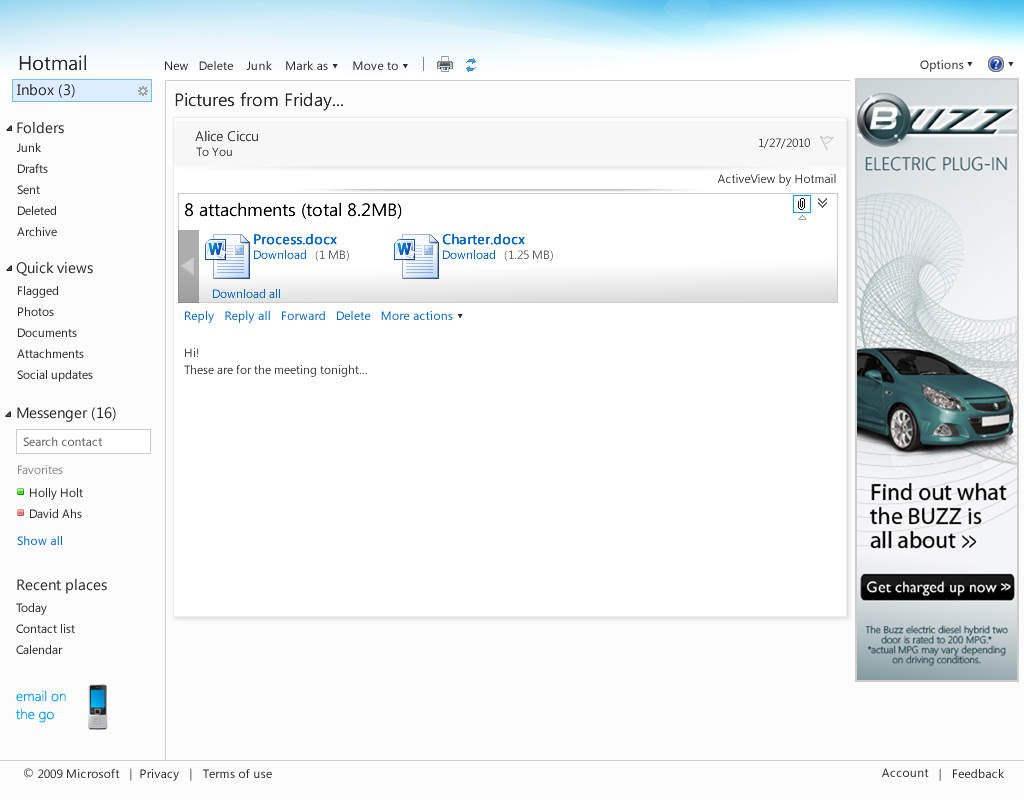This screenshot has height=800, width=1024.
Task: Open help dropdown arrow beside question mark
Action: tap(1010, 64)
